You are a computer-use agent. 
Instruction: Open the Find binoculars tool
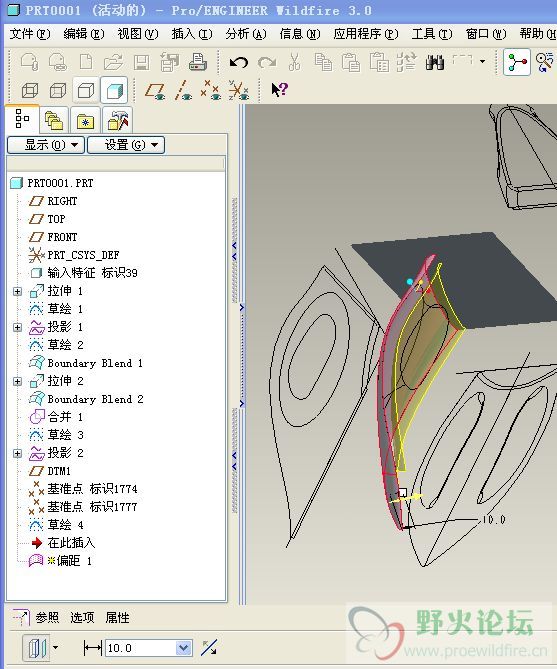click(x=435, y=62)
